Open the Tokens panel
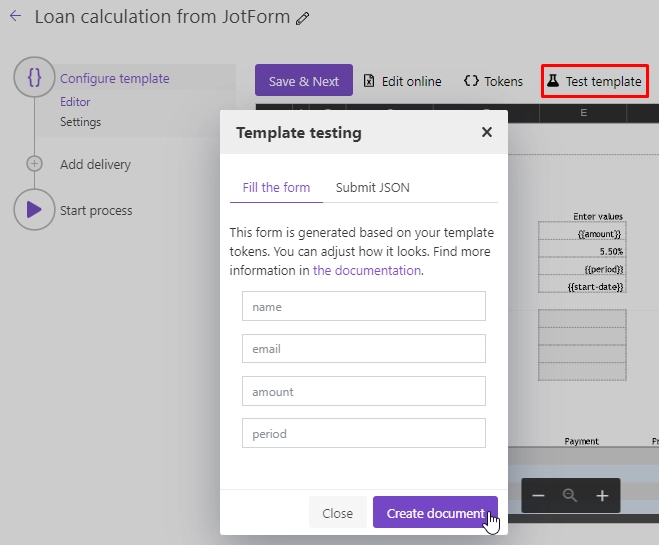659x545 pixels. pos(493,81)
